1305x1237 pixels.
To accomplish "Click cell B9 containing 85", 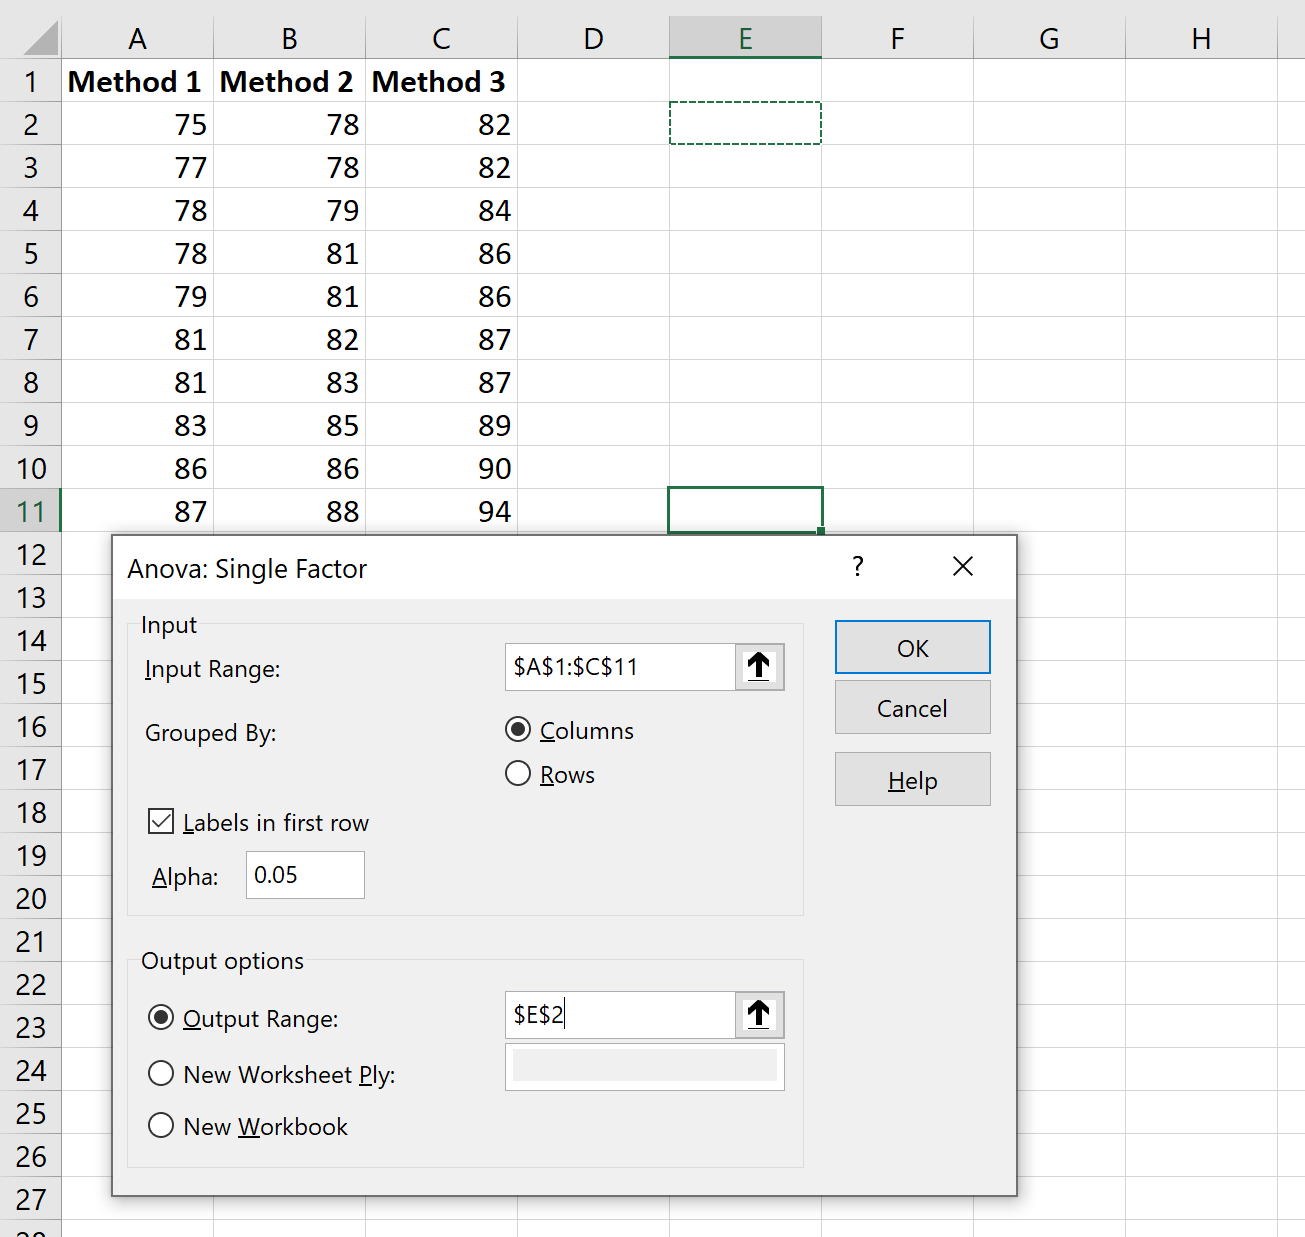I will [290, 425].
